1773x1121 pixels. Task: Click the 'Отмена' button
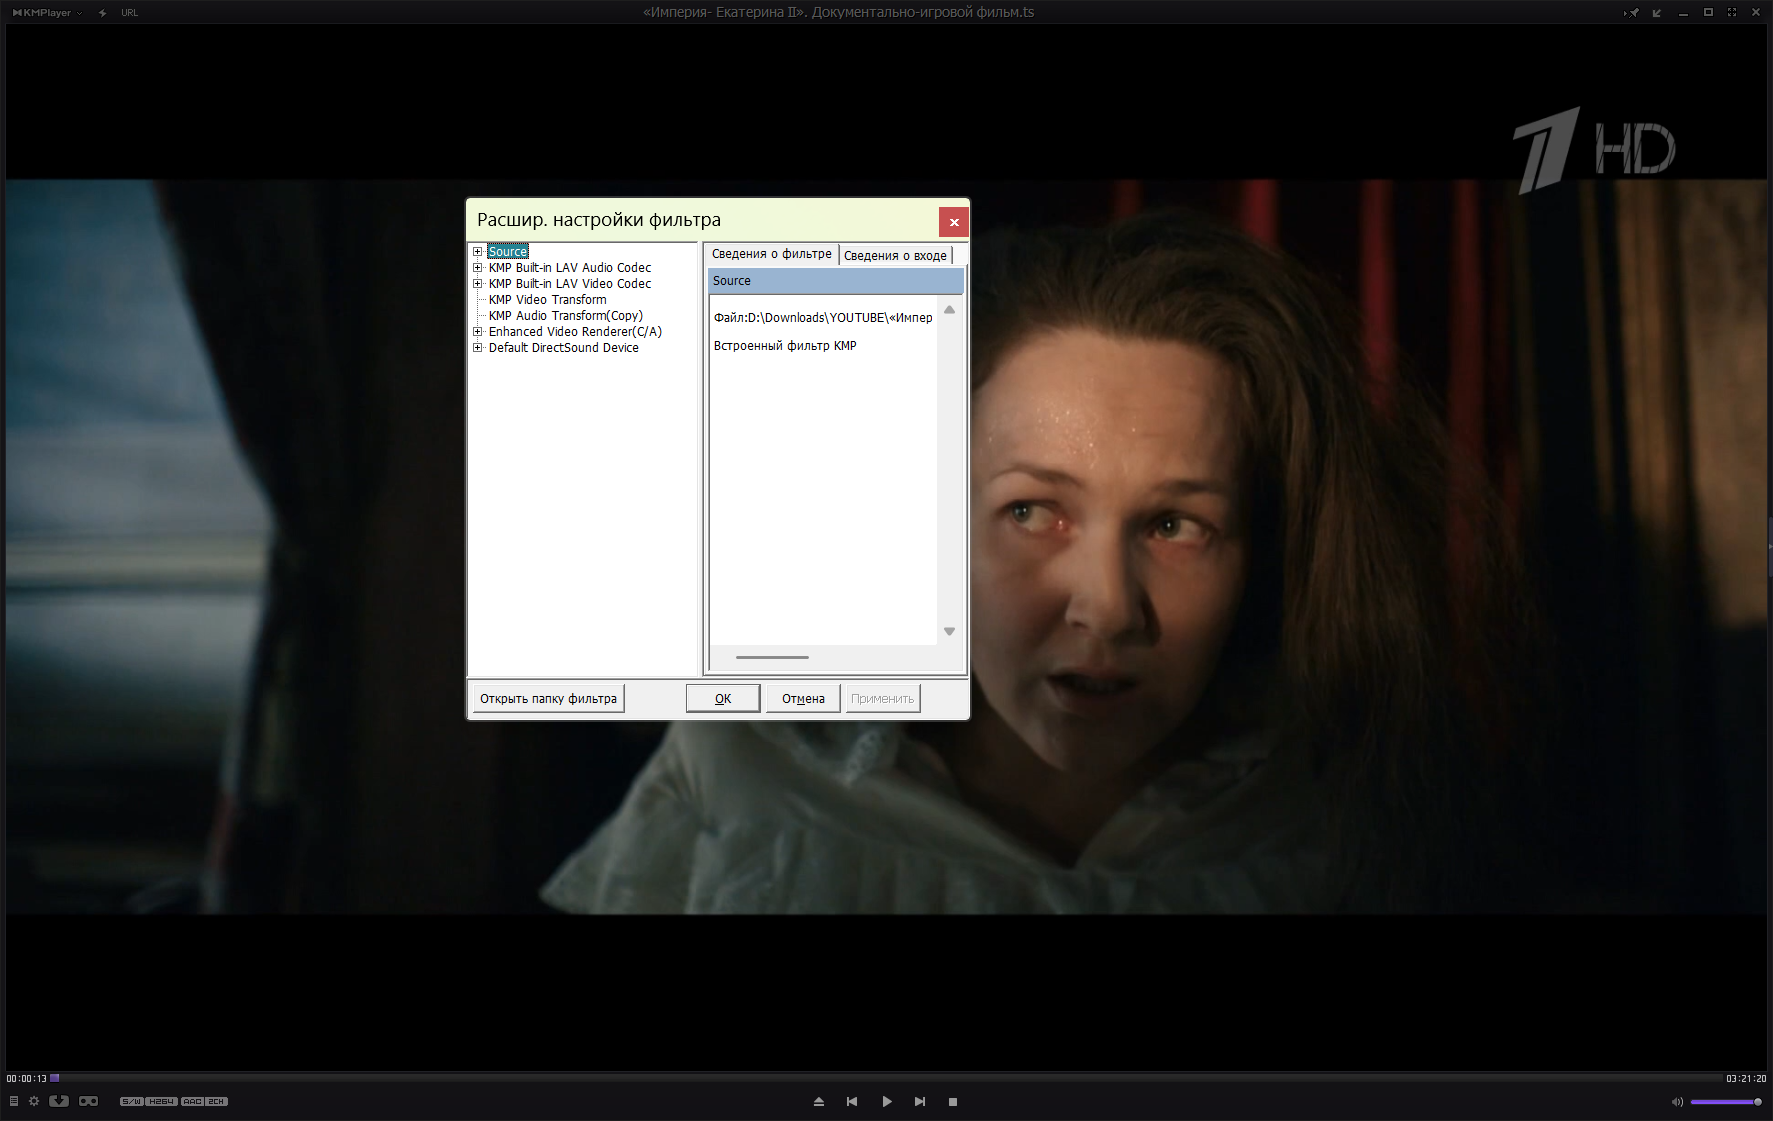pyautogui.click(x=803, y=699)
